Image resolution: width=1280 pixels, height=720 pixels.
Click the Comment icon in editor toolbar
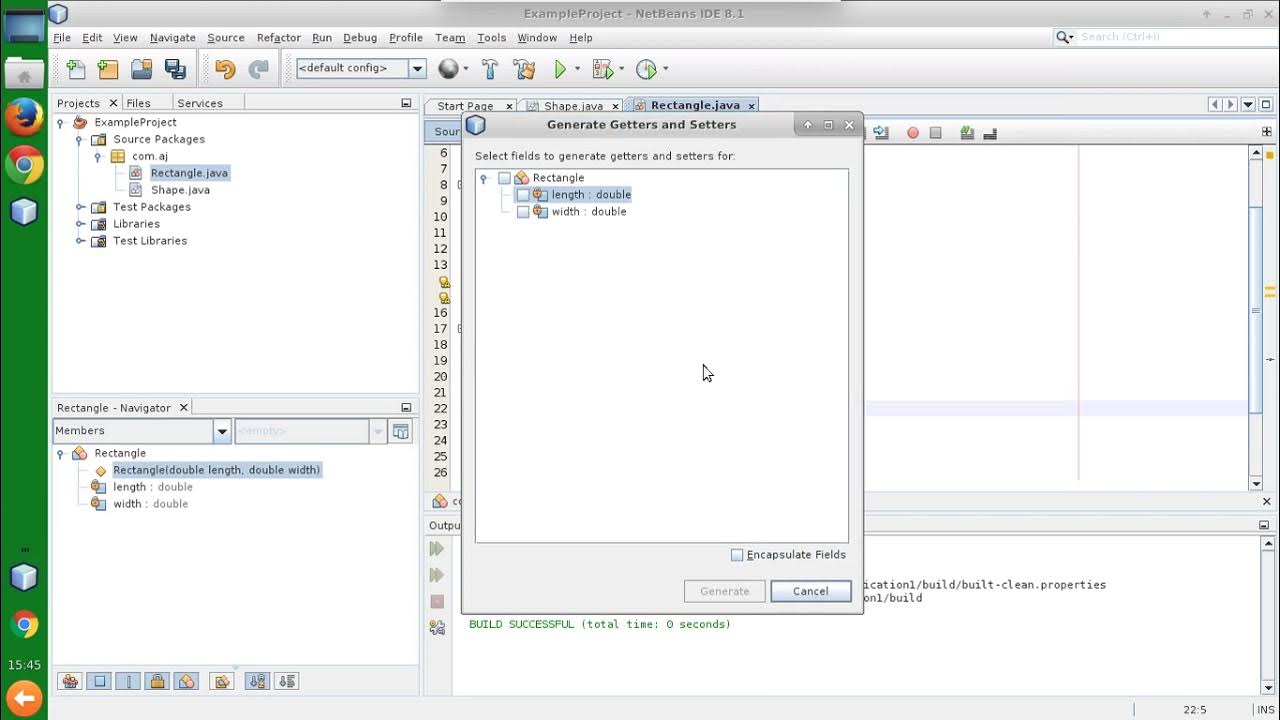pyautogui.click(x=967, y=133)
